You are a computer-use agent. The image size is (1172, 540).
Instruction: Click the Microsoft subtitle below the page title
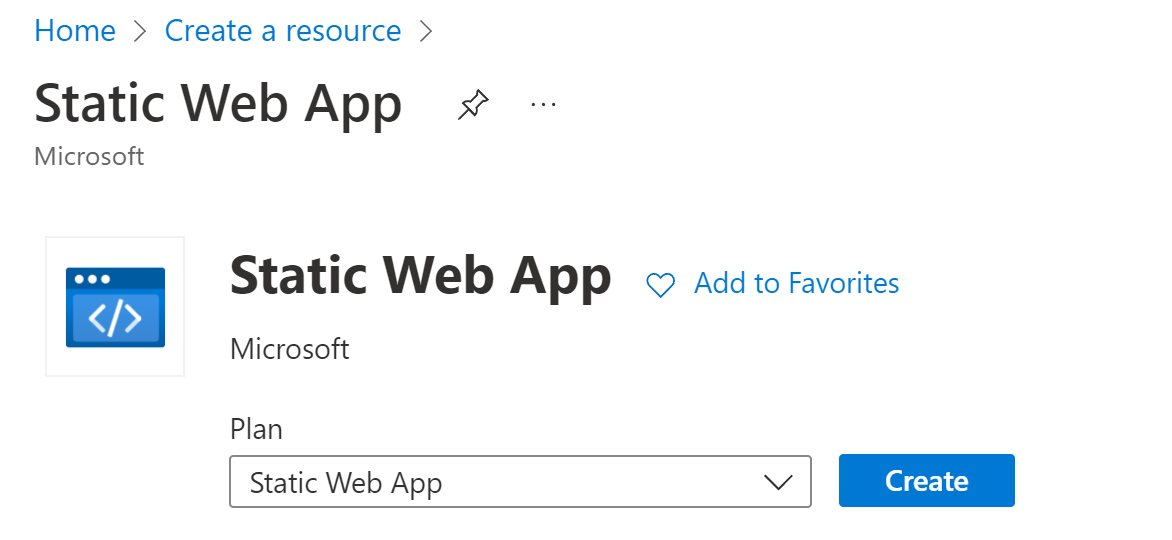click(89, 156)
